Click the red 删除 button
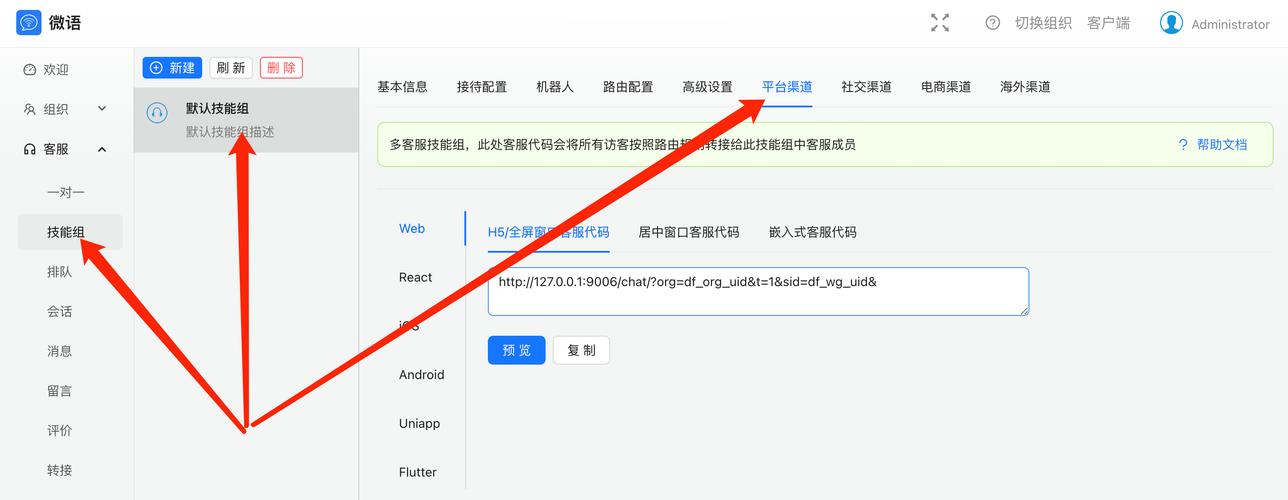 point(281,68)
